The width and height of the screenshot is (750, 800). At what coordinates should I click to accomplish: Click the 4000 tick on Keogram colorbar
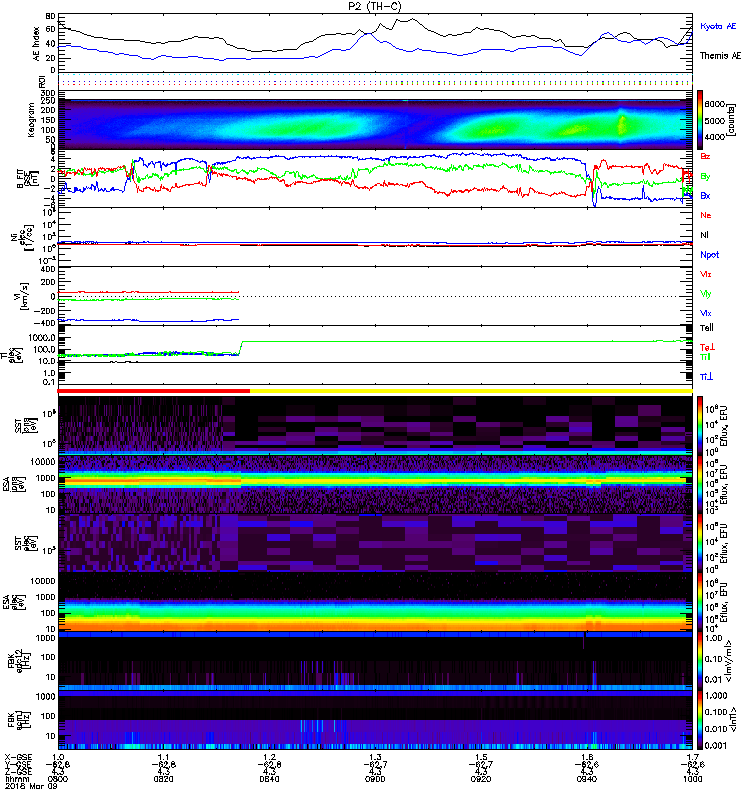click(x=715, y=137)
